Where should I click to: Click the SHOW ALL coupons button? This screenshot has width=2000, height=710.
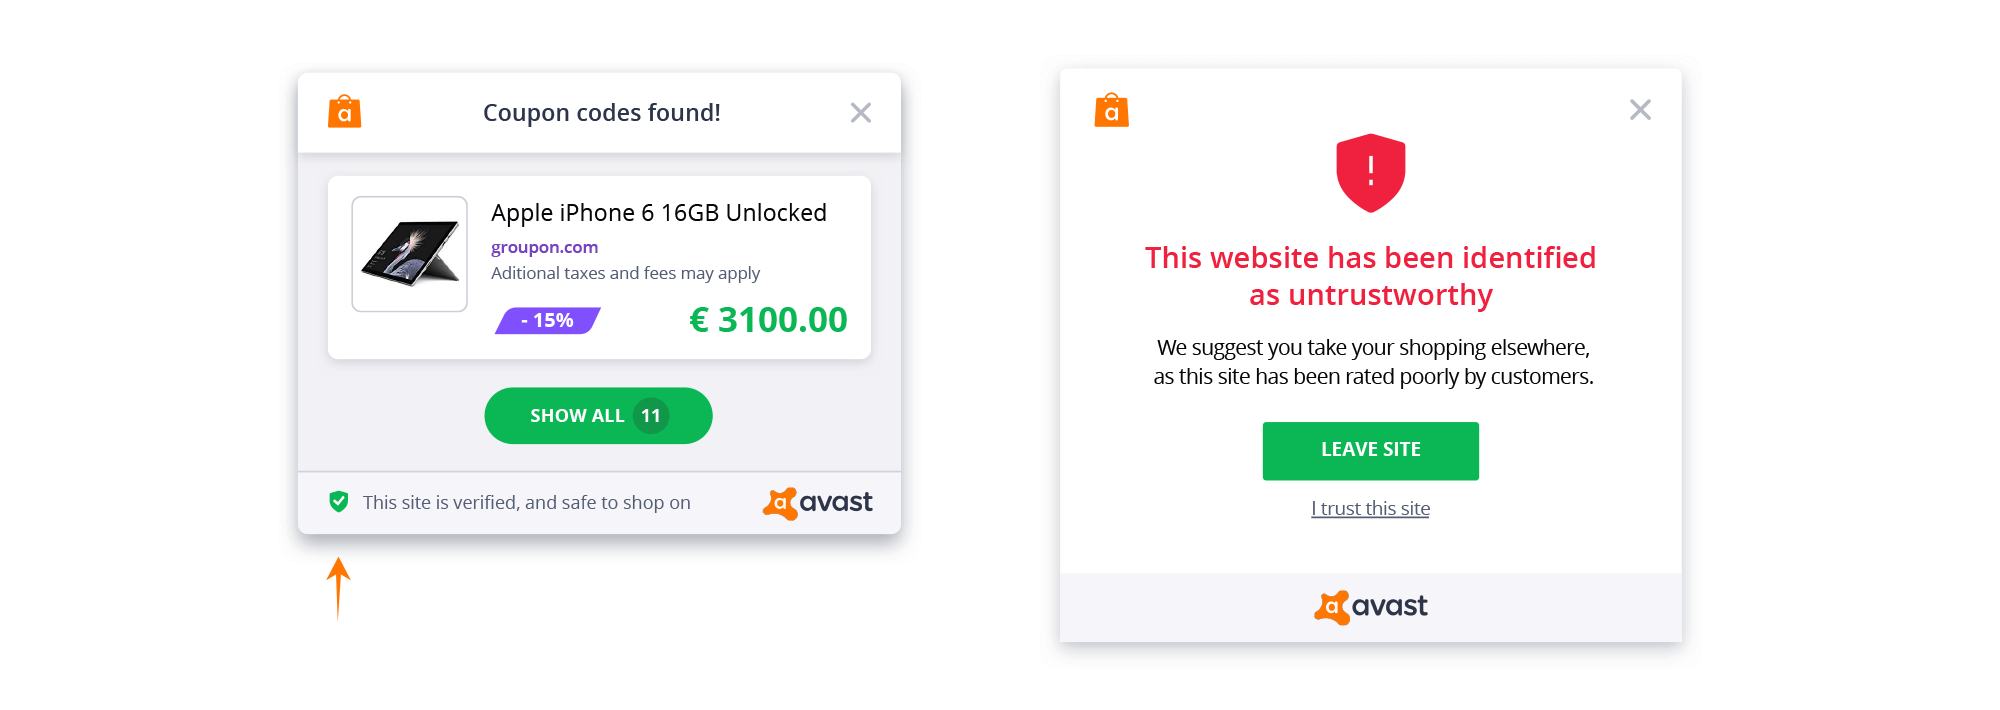click(598, 416)
